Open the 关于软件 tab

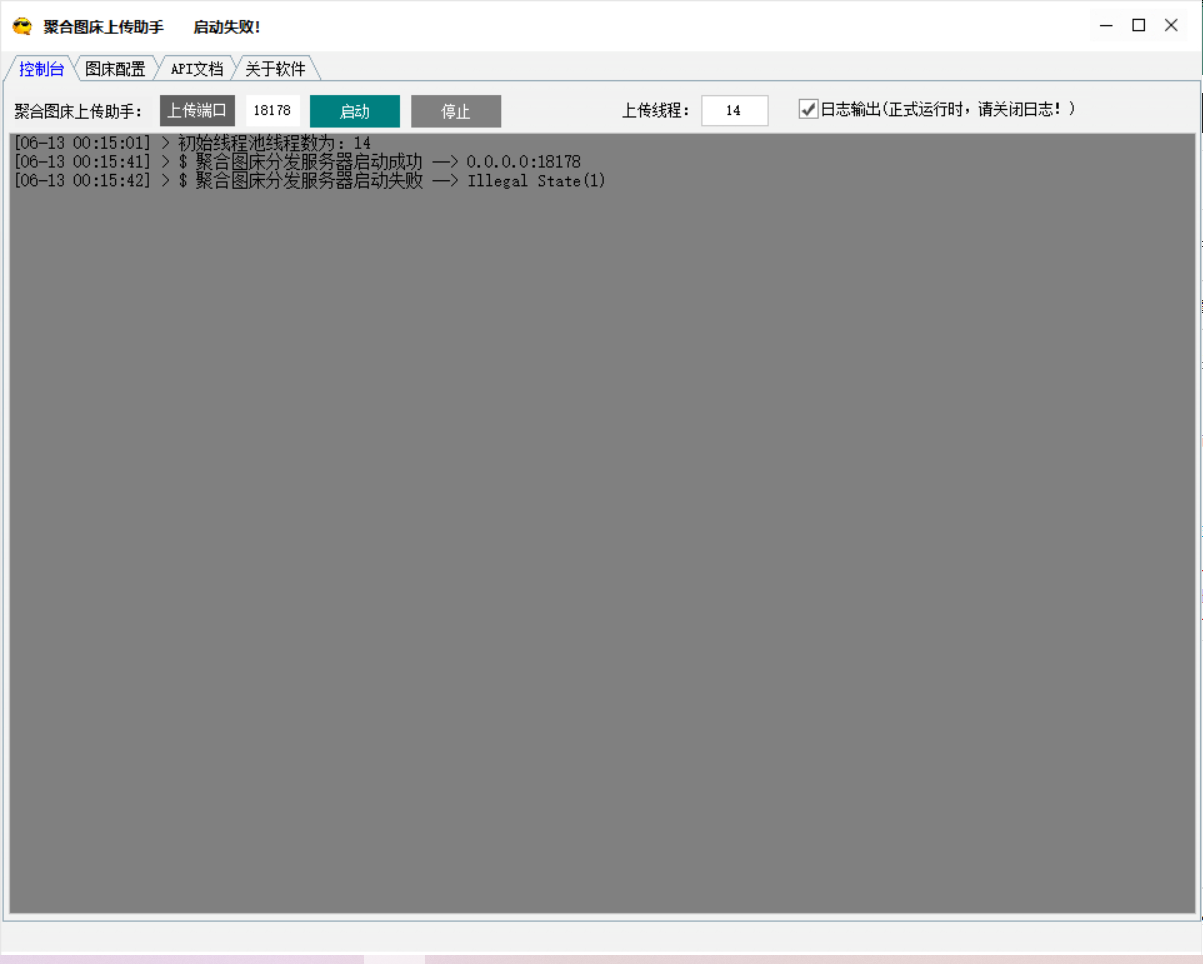click(x=275, y=69)
